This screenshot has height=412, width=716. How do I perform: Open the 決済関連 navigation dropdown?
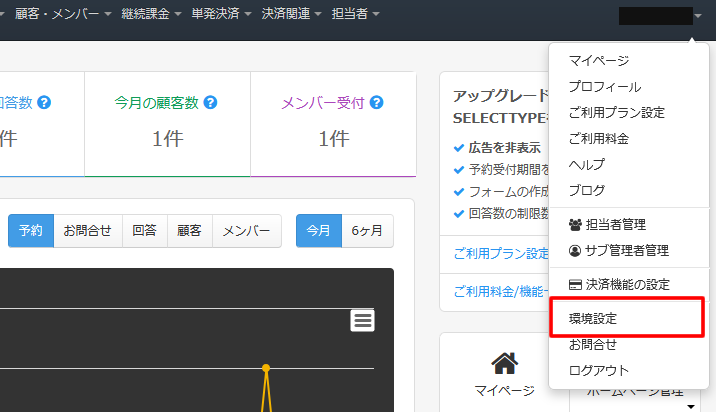pyautogui.click(x=291, y=14)
